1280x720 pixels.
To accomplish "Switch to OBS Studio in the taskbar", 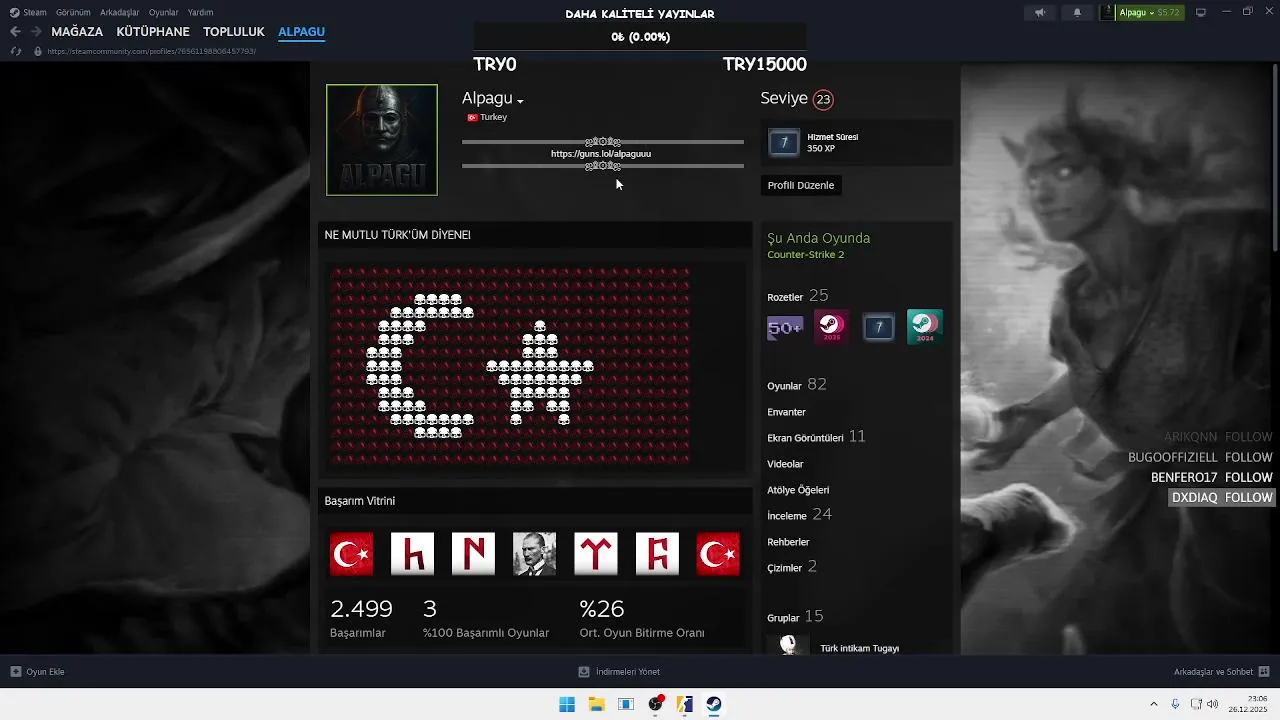I will [x=655, y=704].
